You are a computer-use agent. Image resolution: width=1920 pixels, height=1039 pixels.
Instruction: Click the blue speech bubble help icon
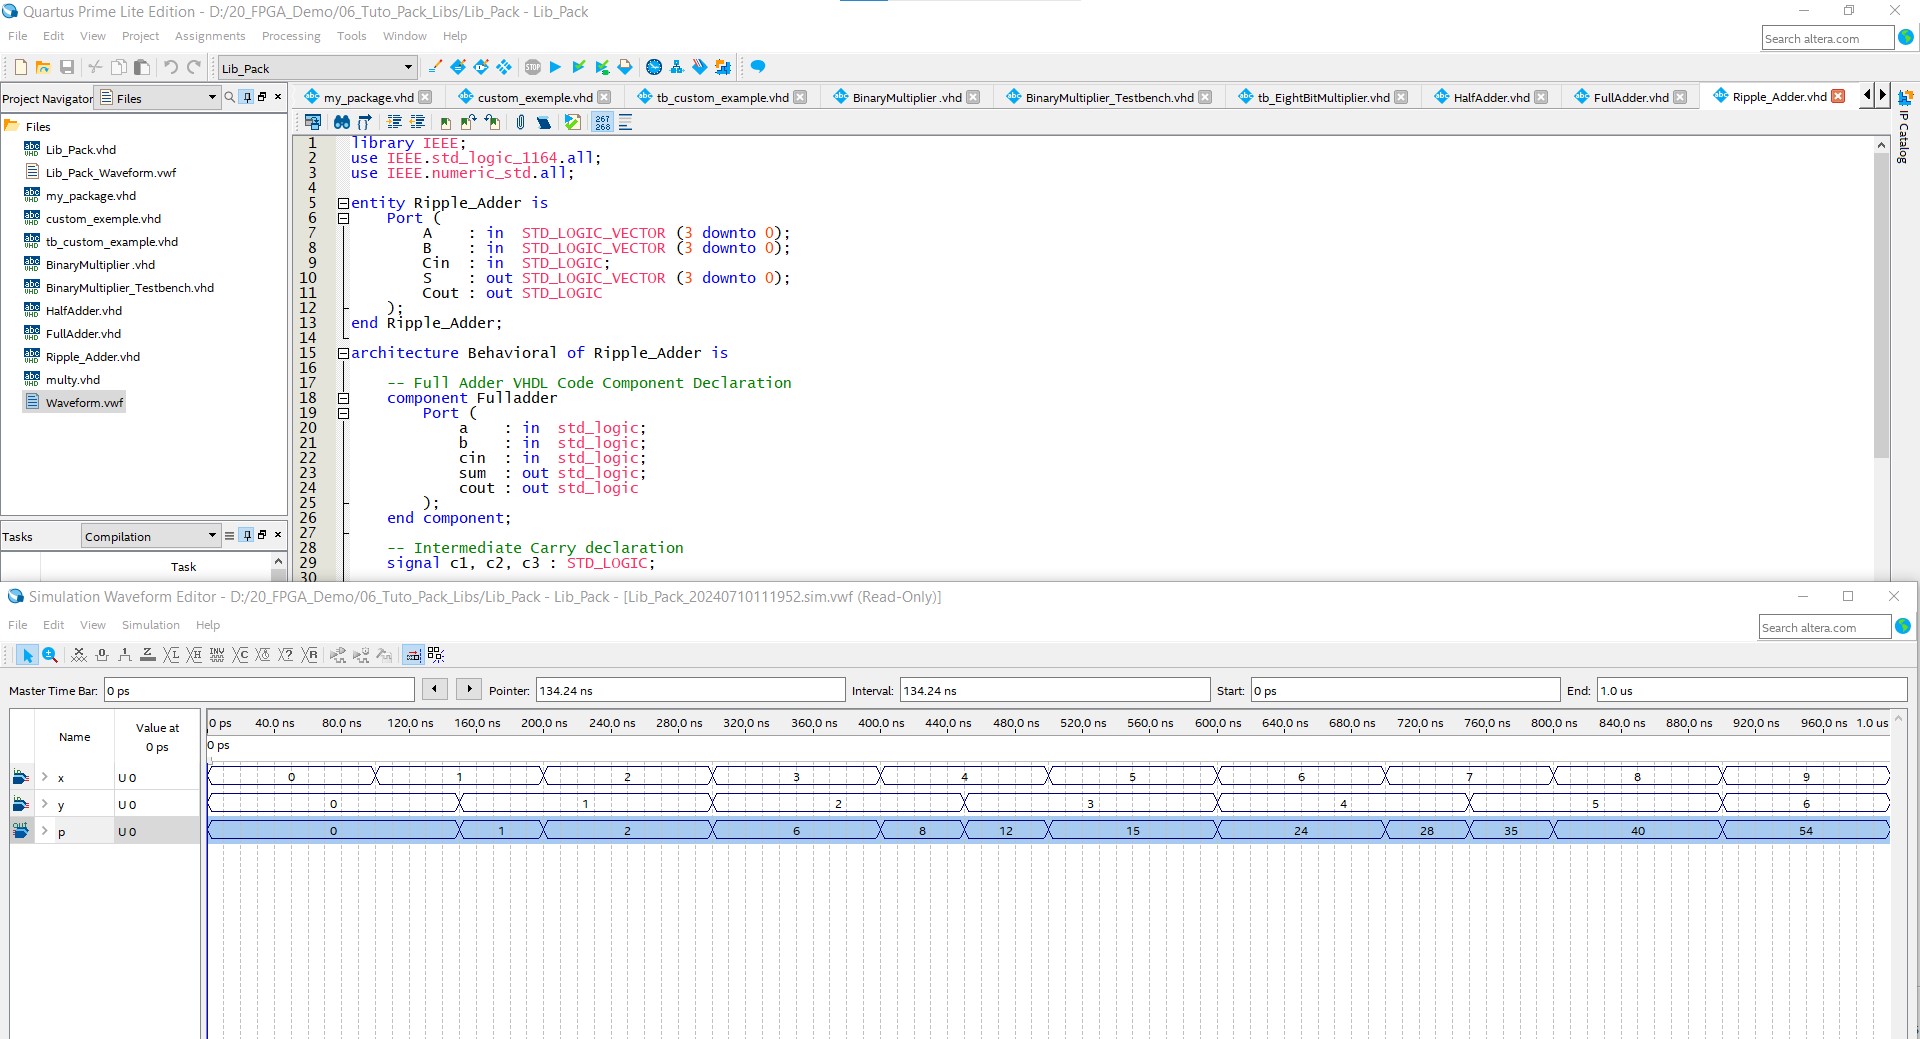pyautogui.click(x=758, y=67)
